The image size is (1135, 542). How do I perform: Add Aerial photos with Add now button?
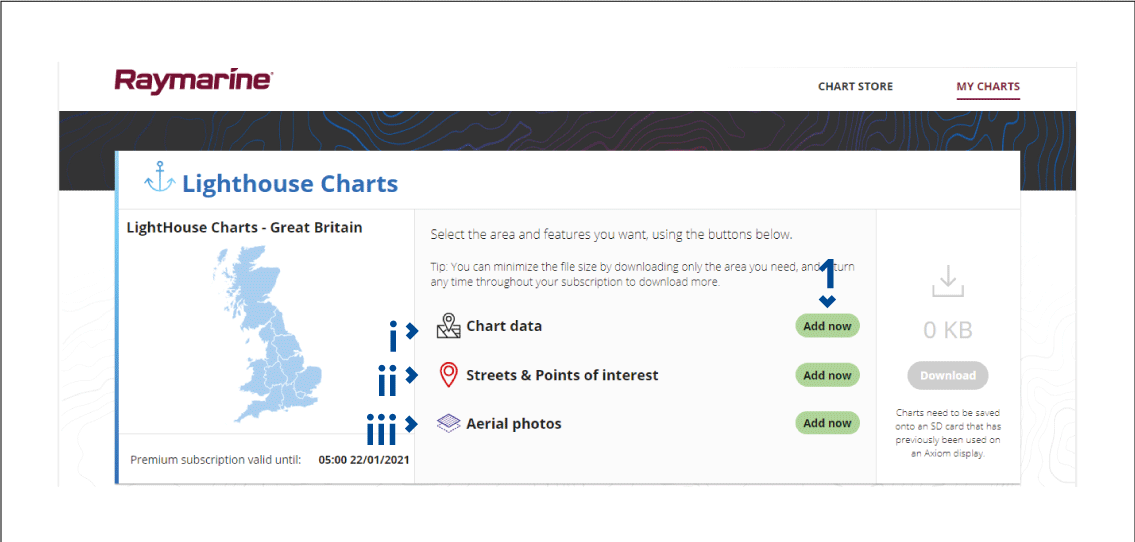[x=827, y=423]
